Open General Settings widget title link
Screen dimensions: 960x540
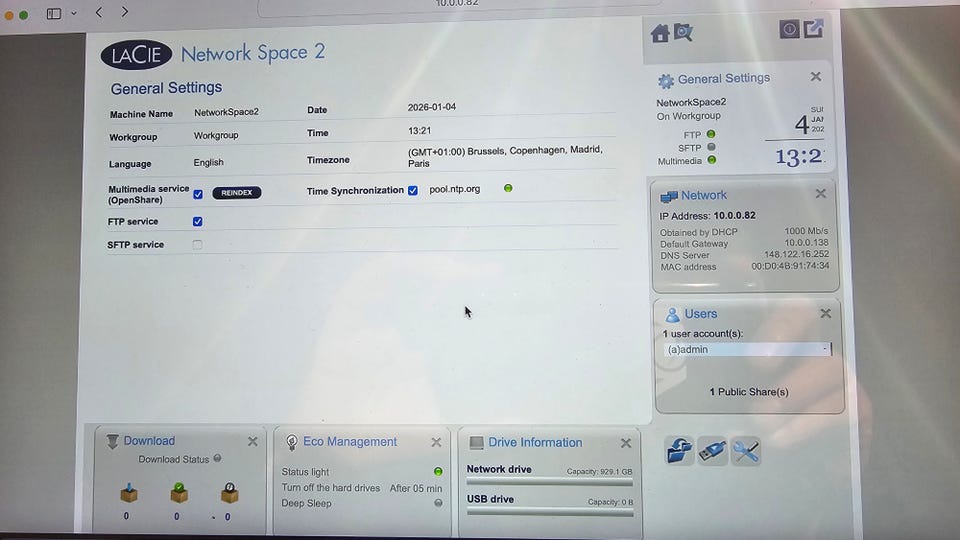[724, 78]
